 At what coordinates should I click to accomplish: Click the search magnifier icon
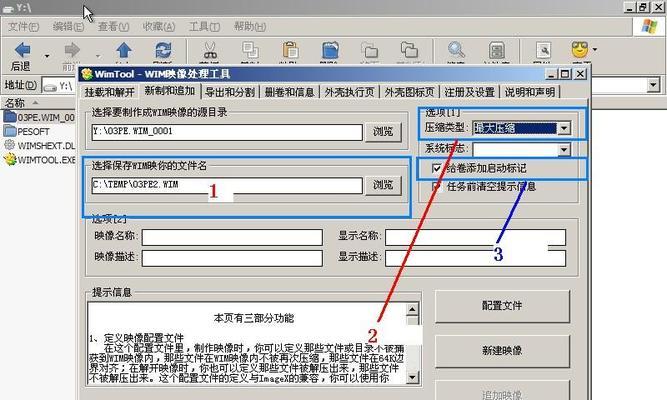point(456,51)
